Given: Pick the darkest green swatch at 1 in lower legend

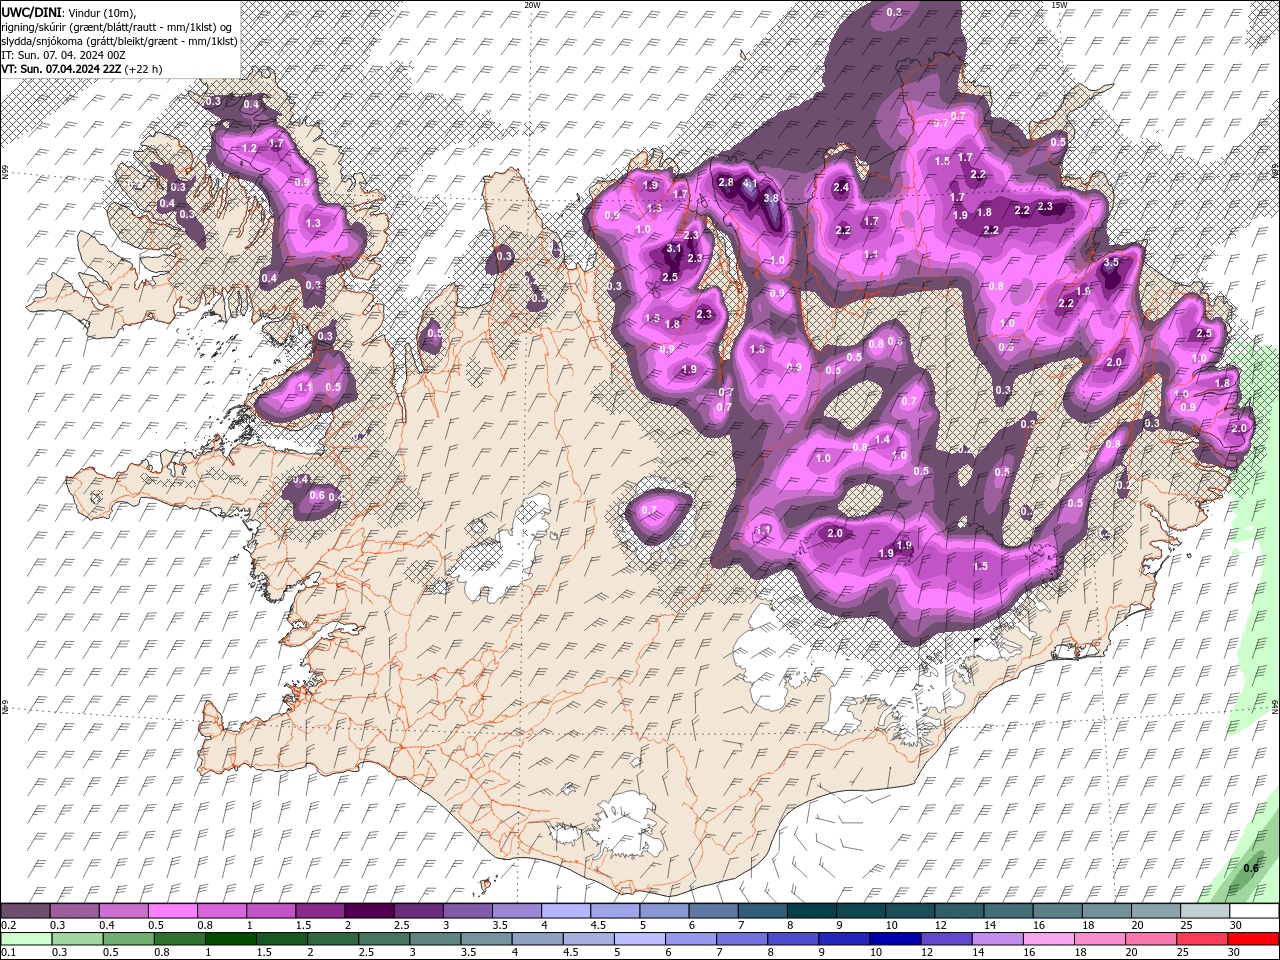Looking at the screenshot, I should click(x=230, y=939).
